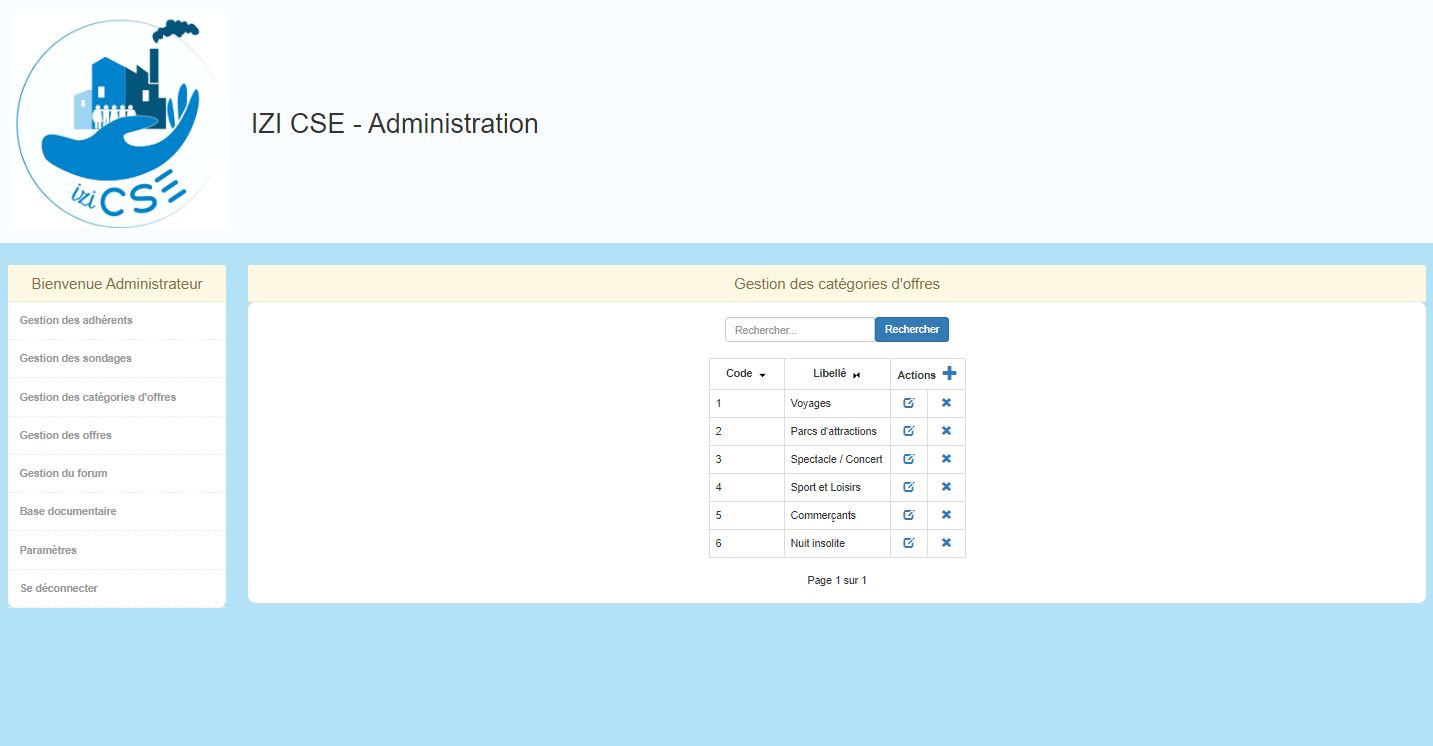Screen dimensions: 1433x746
Task: Edit the Sport et Loisirs category
Action: coord(908,487)
